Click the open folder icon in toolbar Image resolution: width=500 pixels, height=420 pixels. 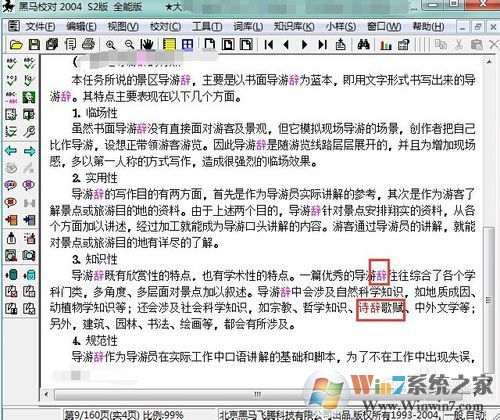16,44
